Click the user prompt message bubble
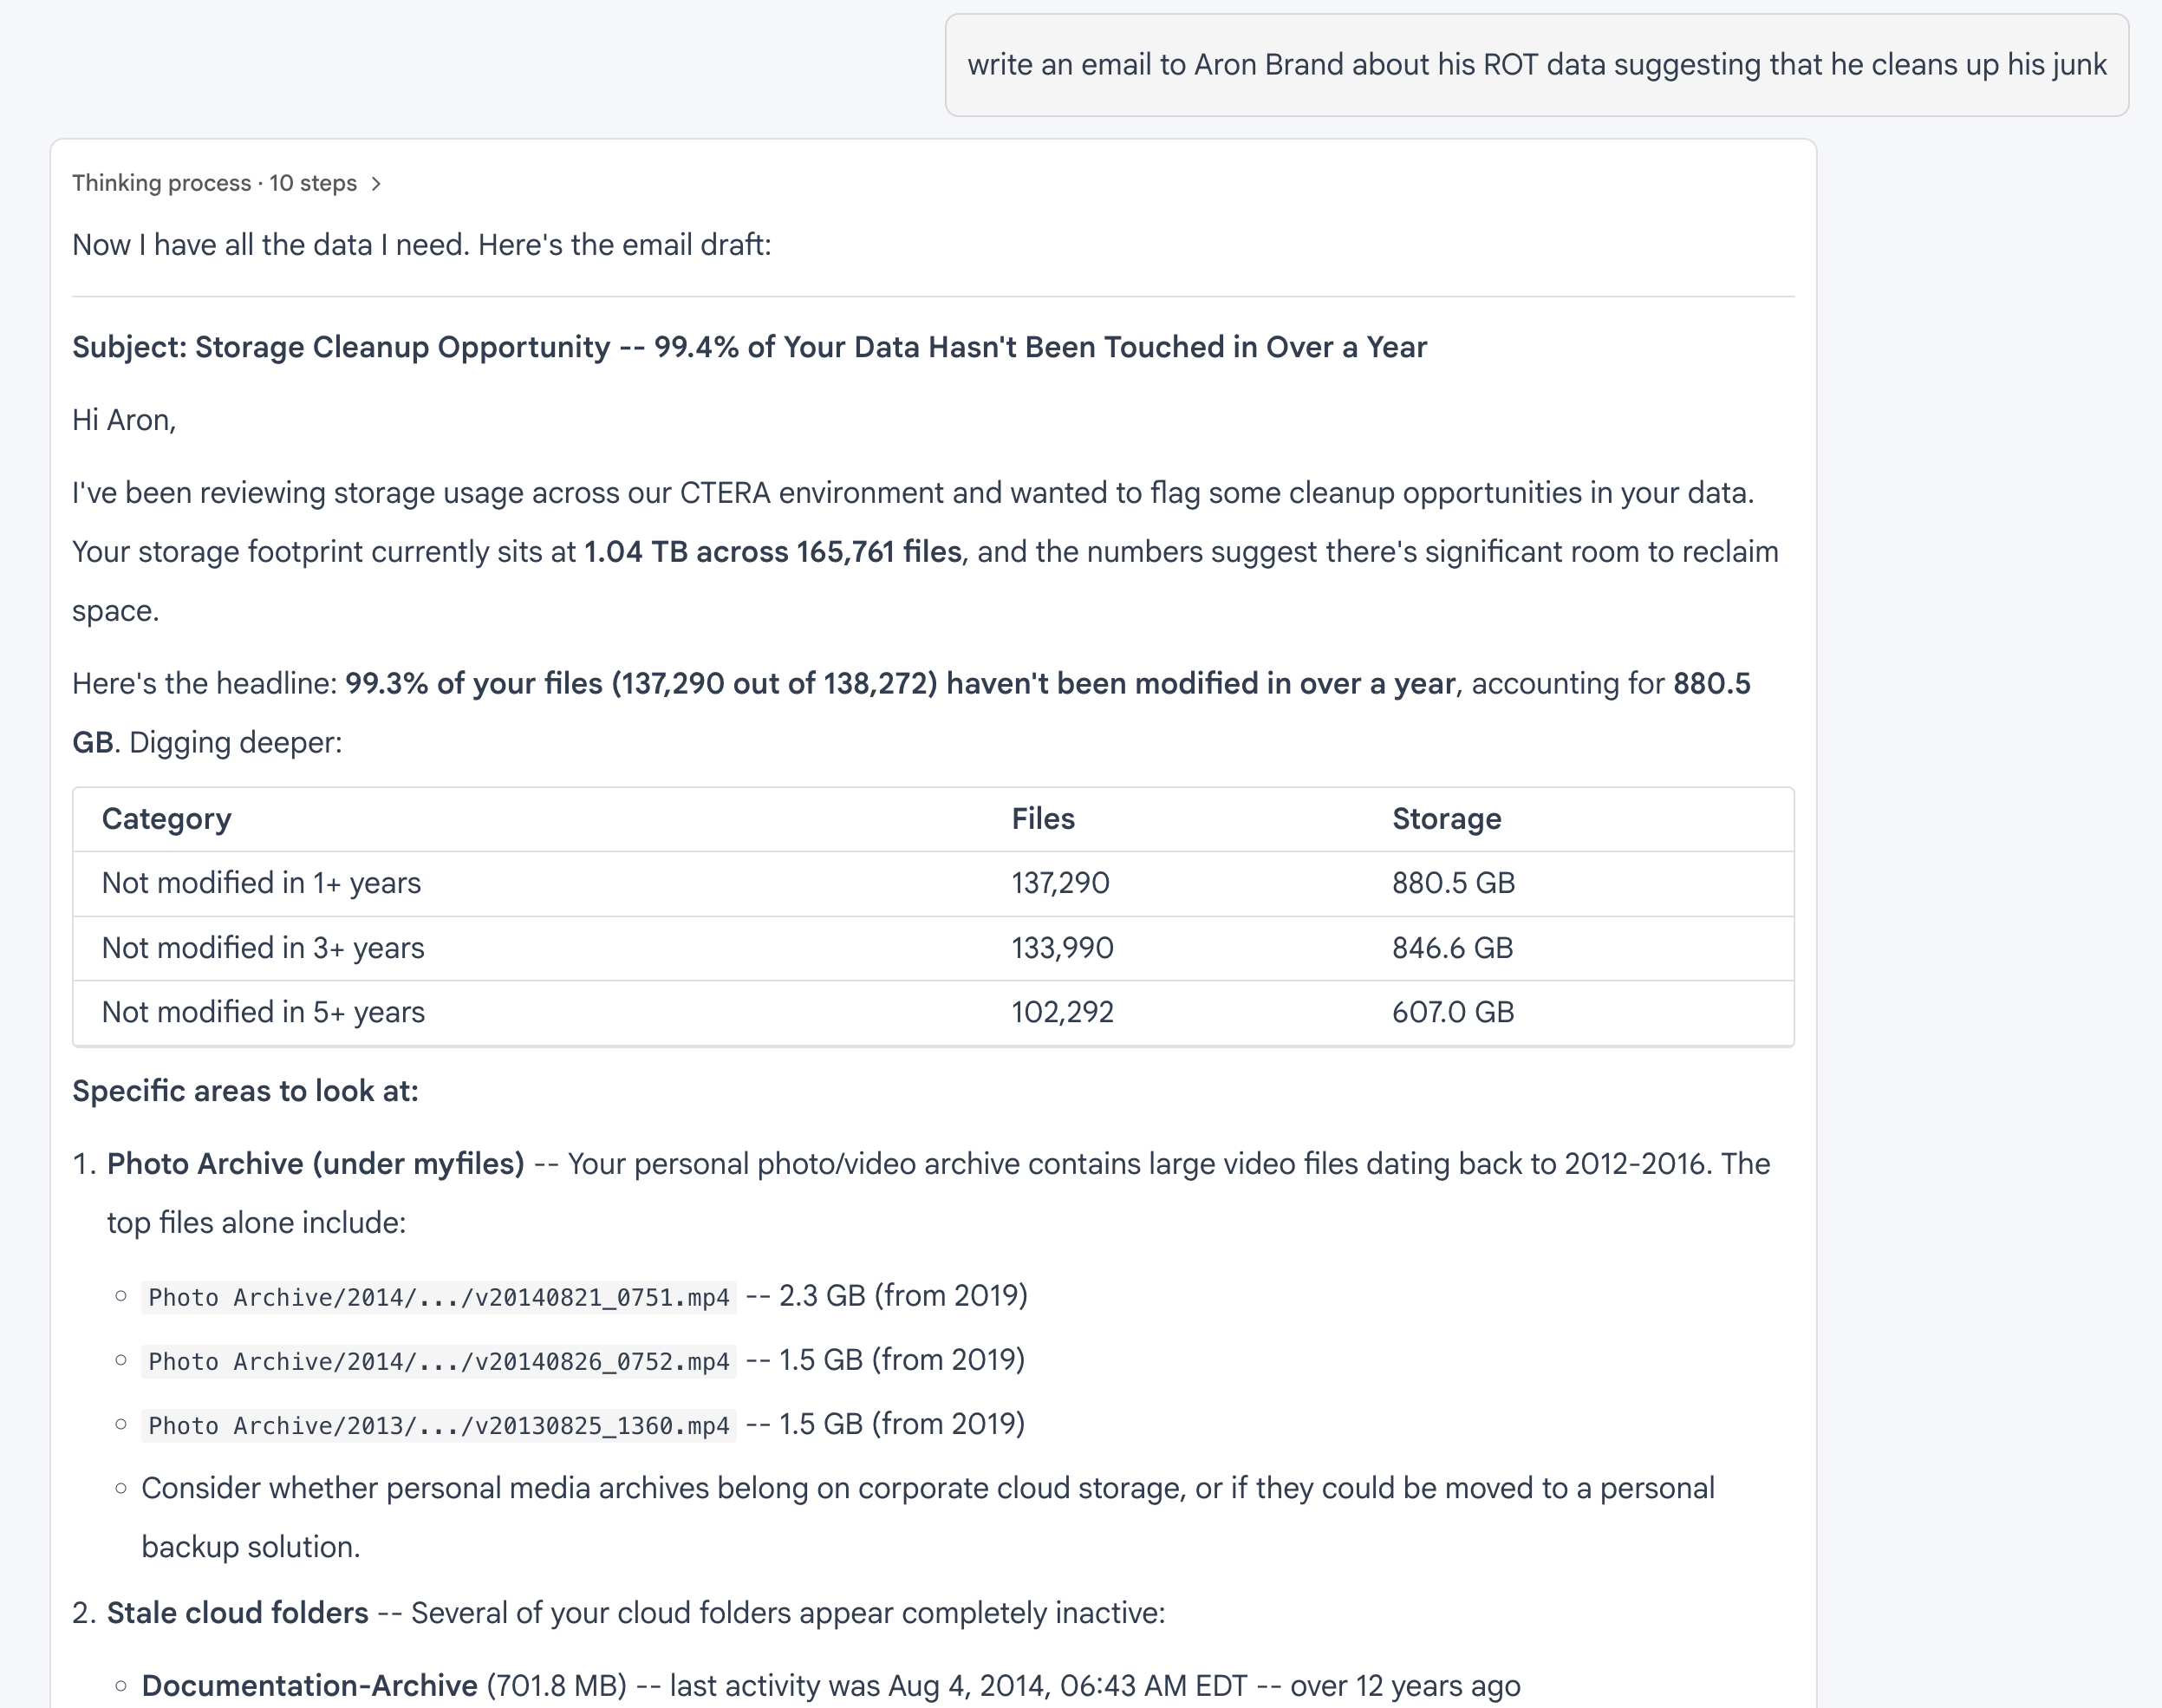Screen dimensions: 2162x1708 tap(1536, 65)
